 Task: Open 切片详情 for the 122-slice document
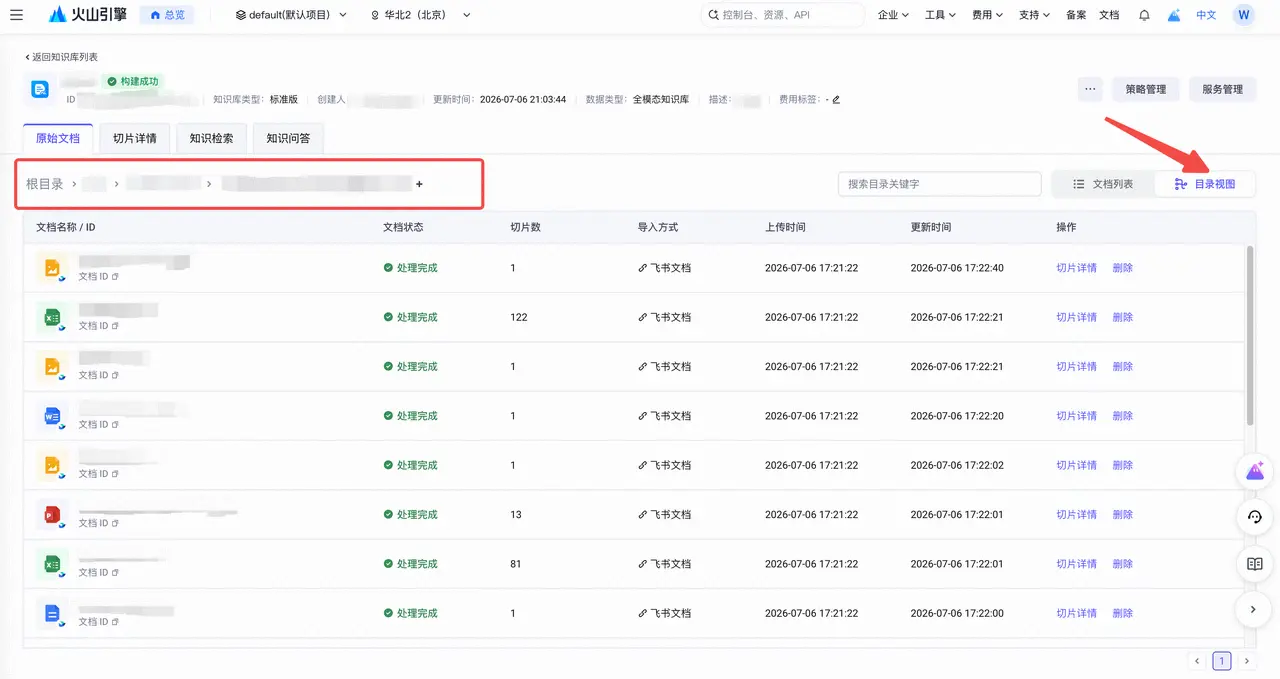(1077, 317)
